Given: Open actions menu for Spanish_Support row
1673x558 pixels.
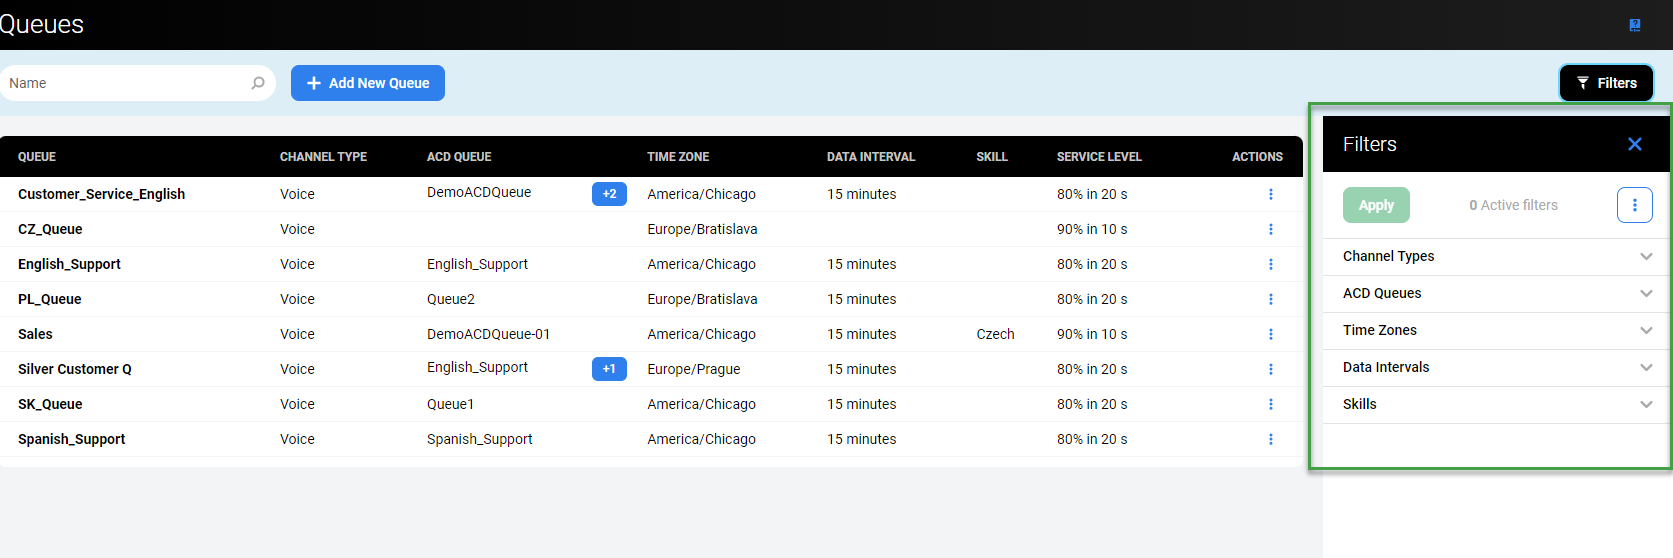Looking at the screenshot, I should pyautogui.click(x=1271, y=439).
